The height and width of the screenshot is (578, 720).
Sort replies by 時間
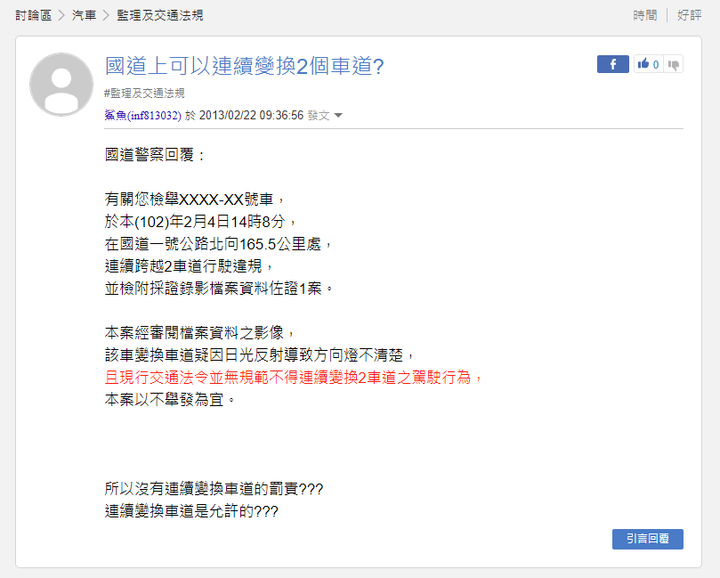click(645, 15)
